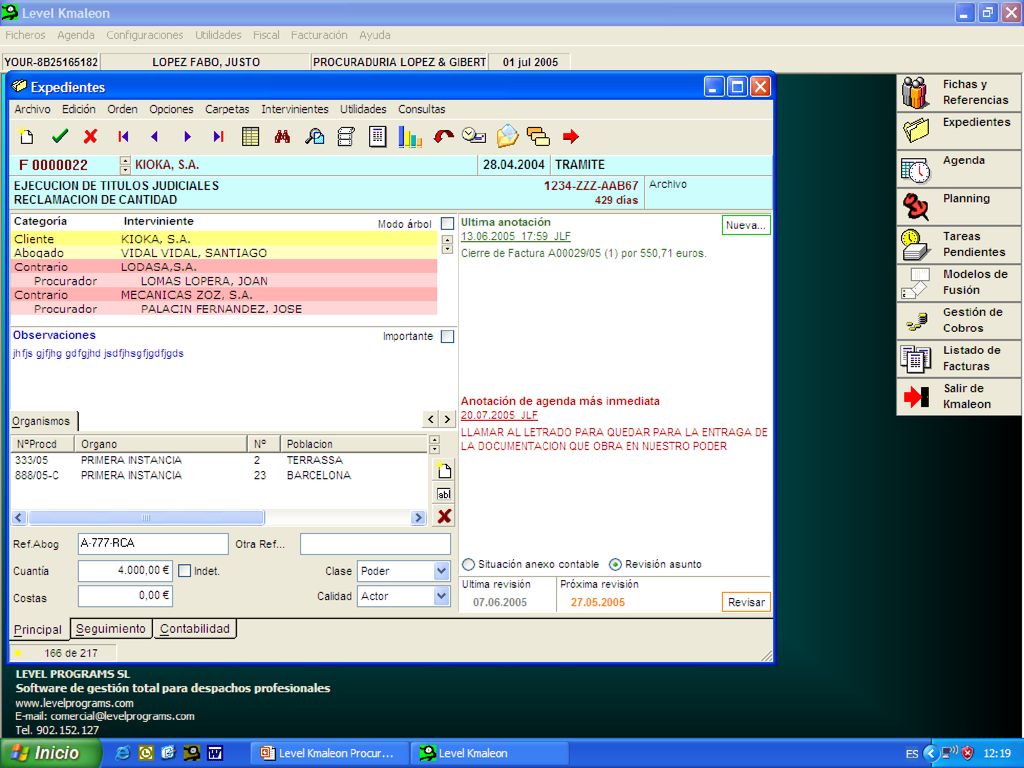Screen dimensions: 1024x768
Task: Open the Planning pushpin sidebar icon
Action: pyautogui.click(x=916, y=207)
